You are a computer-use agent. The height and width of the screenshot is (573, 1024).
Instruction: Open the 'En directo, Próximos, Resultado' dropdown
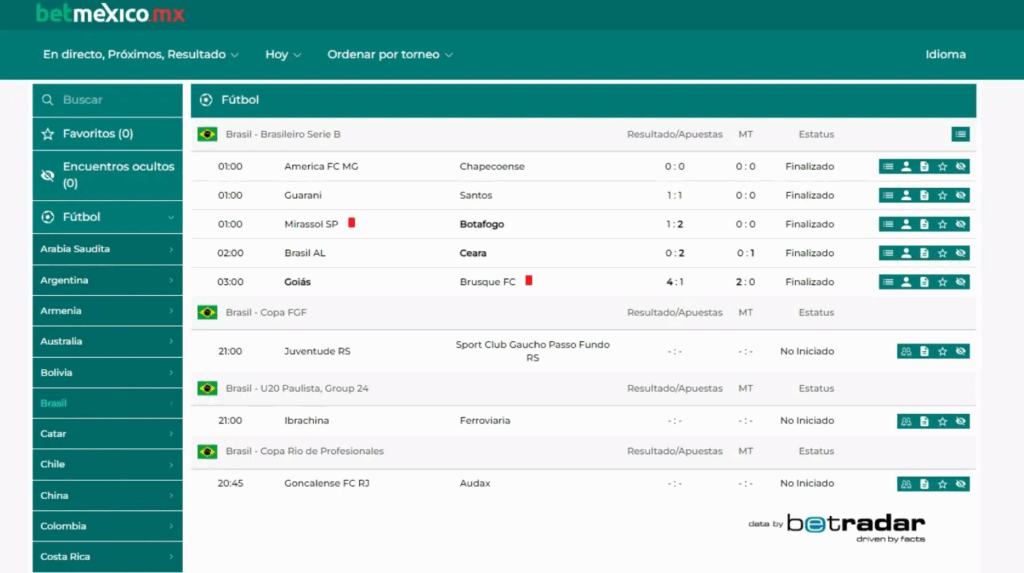pos(140,55)
